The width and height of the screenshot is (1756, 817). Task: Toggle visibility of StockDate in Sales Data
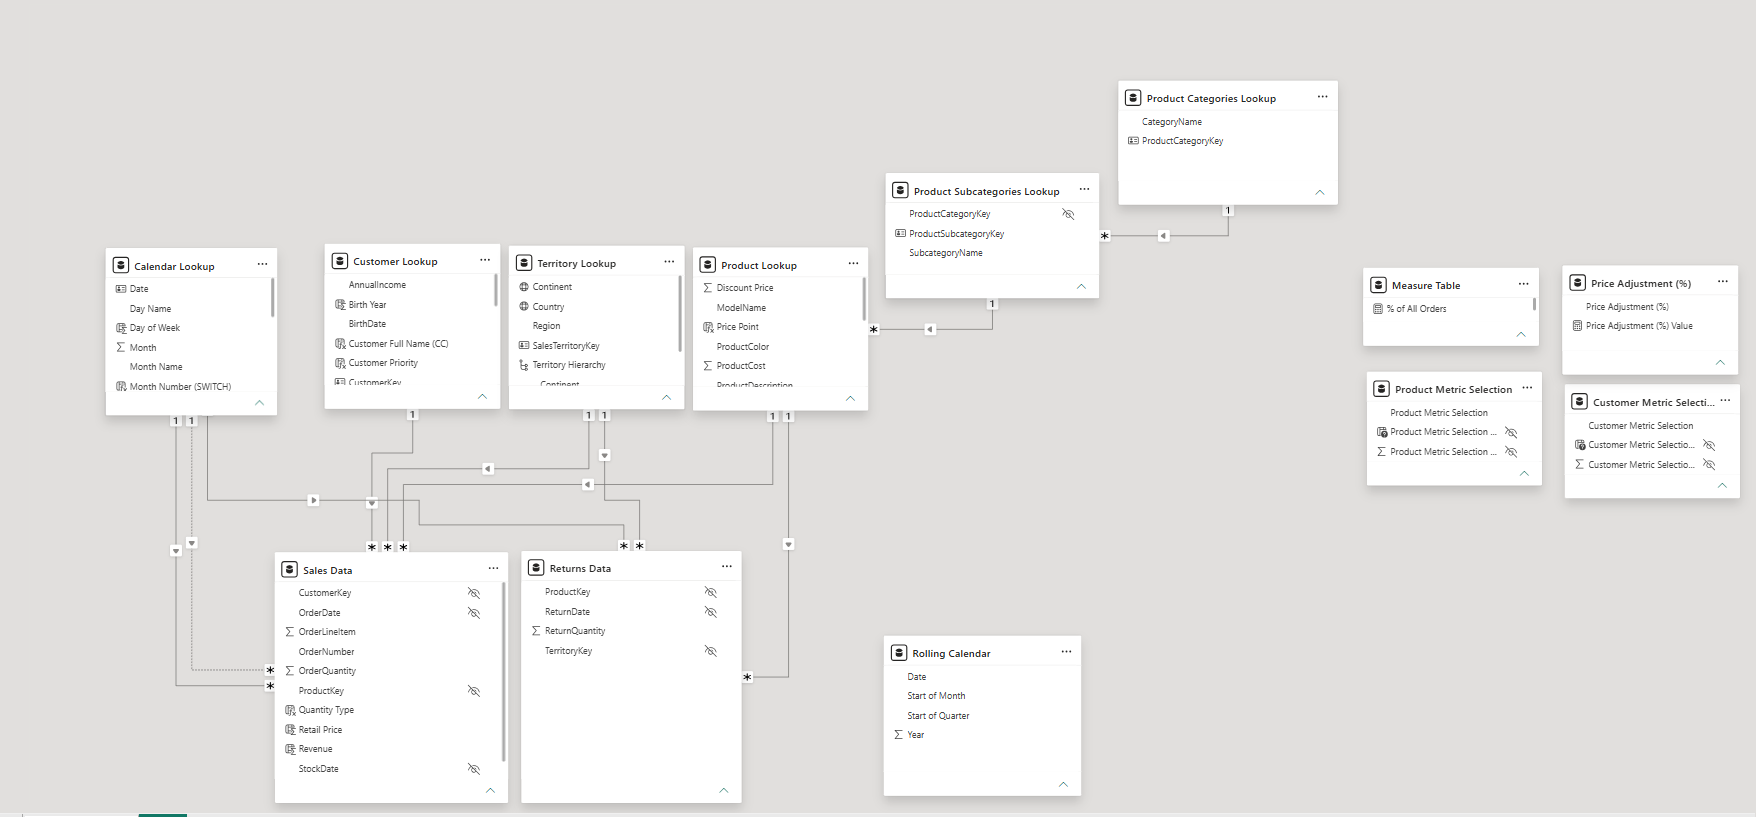(x=474, y=769)
